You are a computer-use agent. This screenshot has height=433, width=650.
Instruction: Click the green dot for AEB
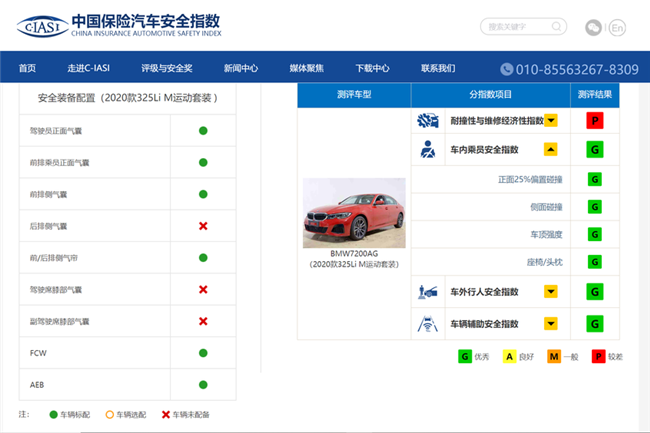point(203,385)
